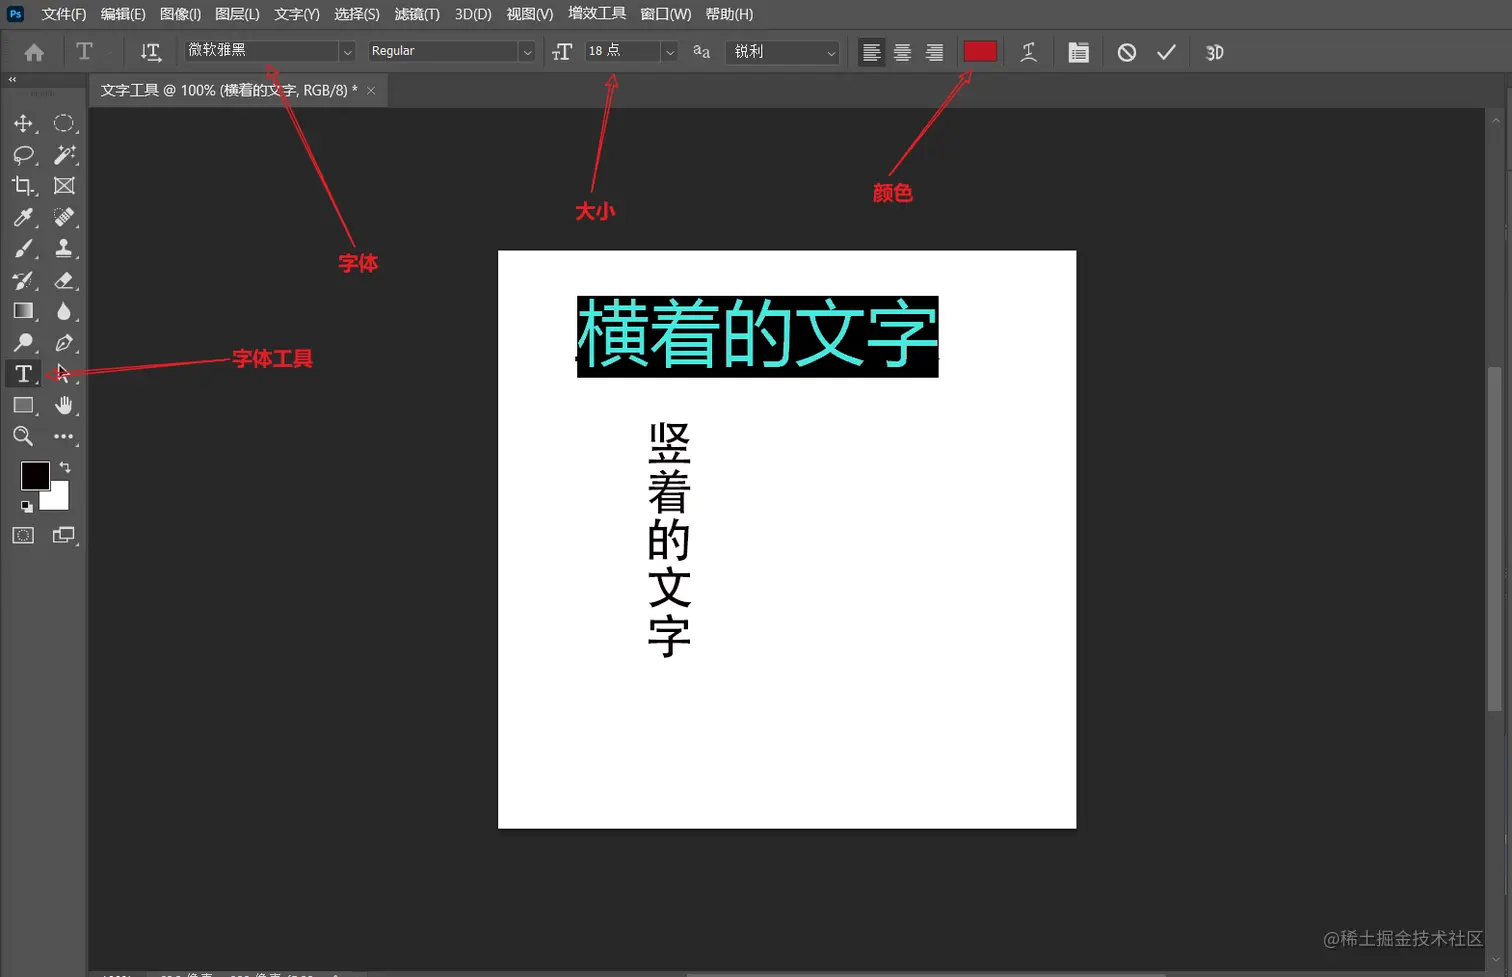
Task: Select the Blur tool
Action: point(64,311)
